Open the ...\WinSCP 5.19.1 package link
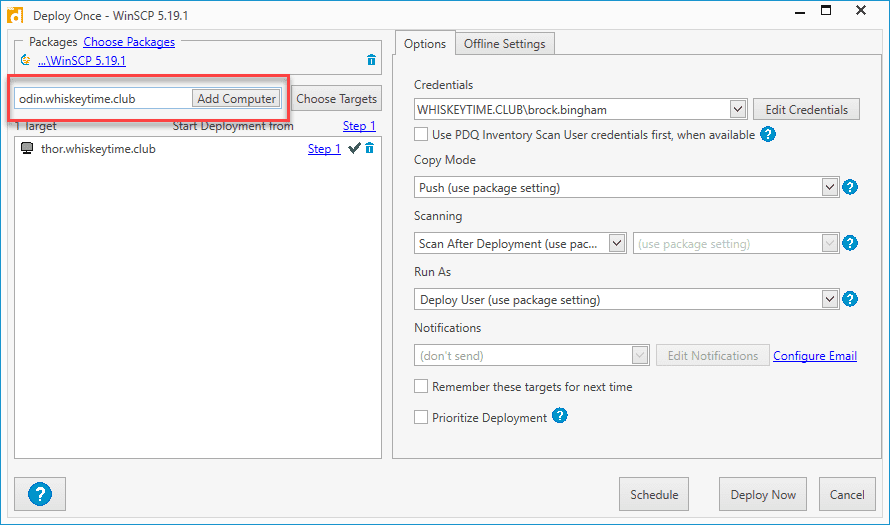This screenshot has height=525, width=890. [82, 61]
